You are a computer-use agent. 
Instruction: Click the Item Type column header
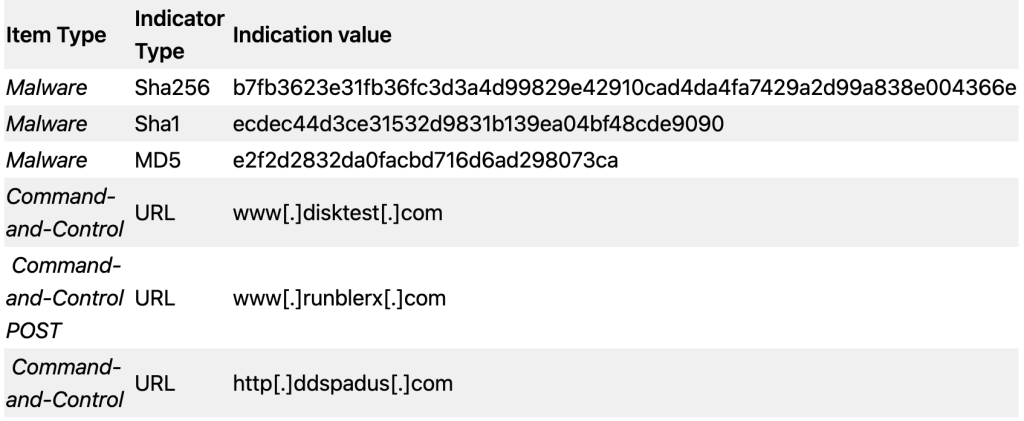56,35
